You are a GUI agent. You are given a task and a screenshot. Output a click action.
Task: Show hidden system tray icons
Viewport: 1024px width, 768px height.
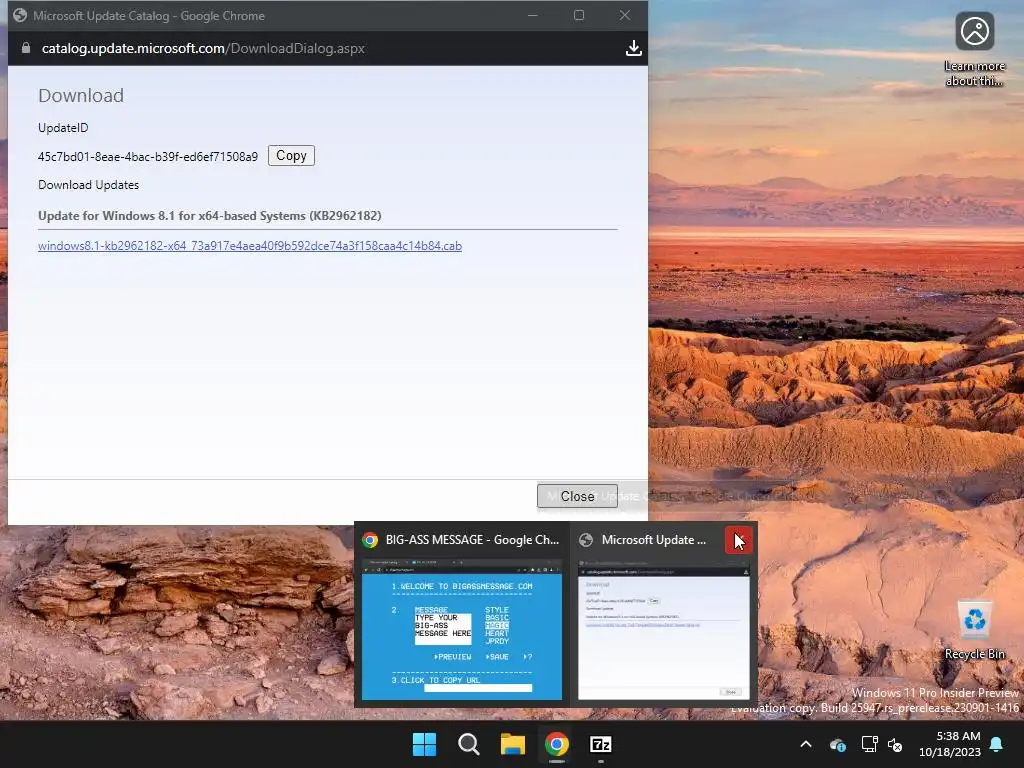coord(806,744)
